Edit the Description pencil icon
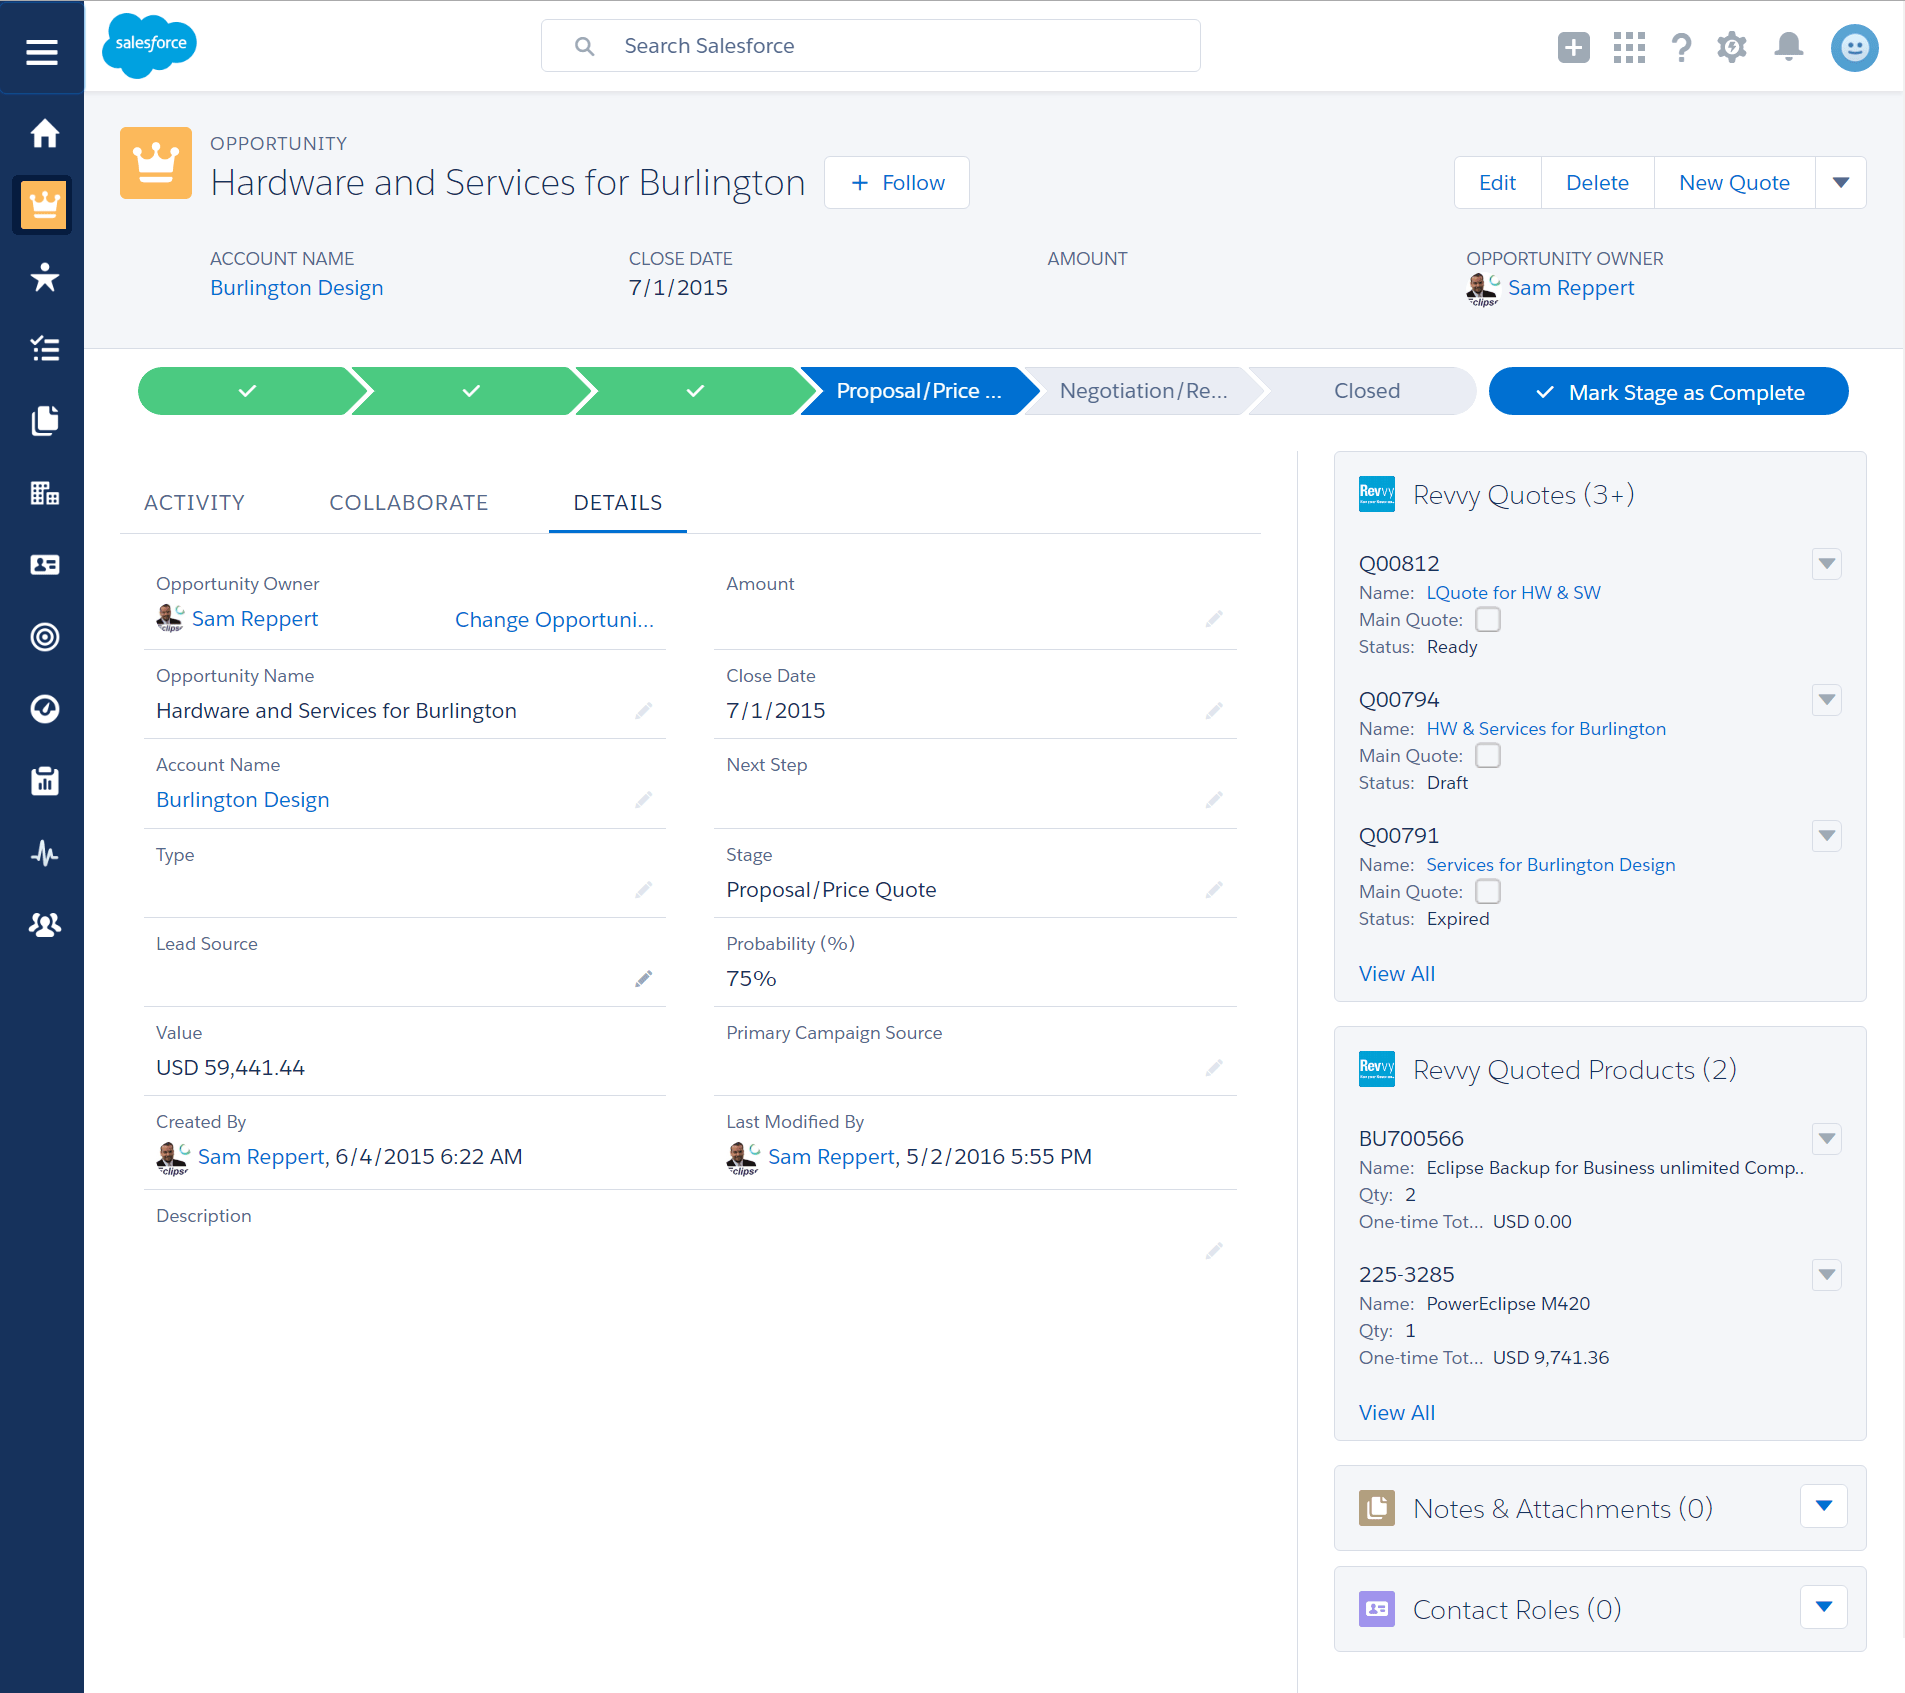 pyautogui.click(x=1214, y=1251)
